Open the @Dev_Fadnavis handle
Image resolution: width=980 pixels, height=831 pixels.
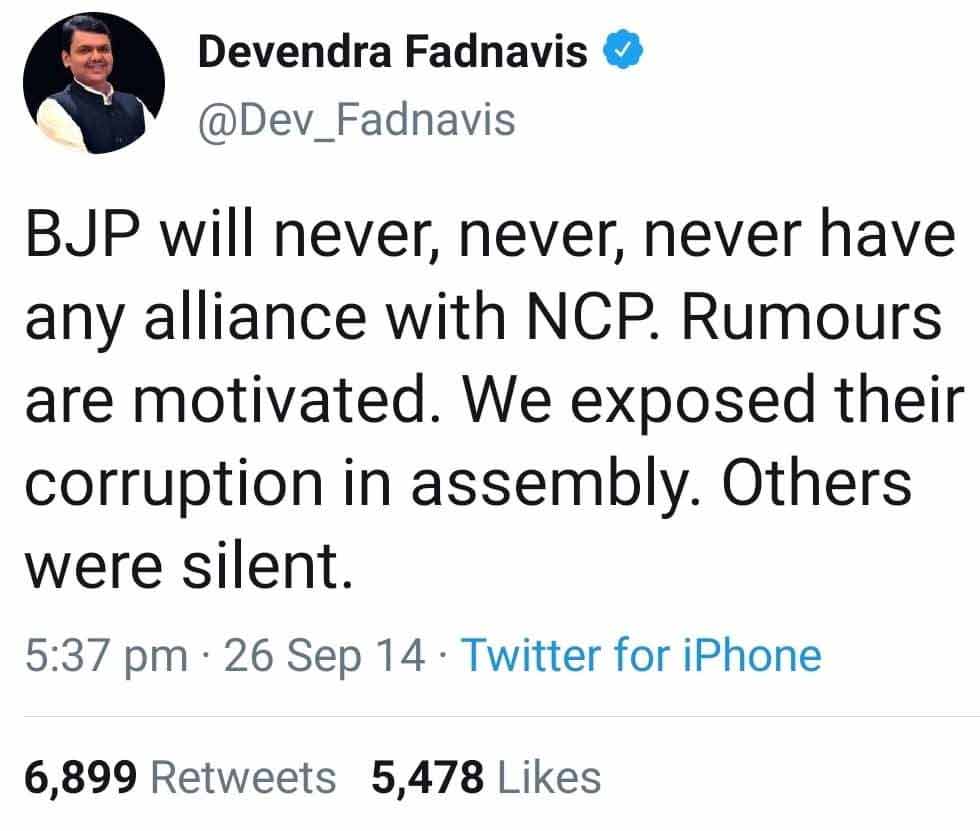click(357, 120)
